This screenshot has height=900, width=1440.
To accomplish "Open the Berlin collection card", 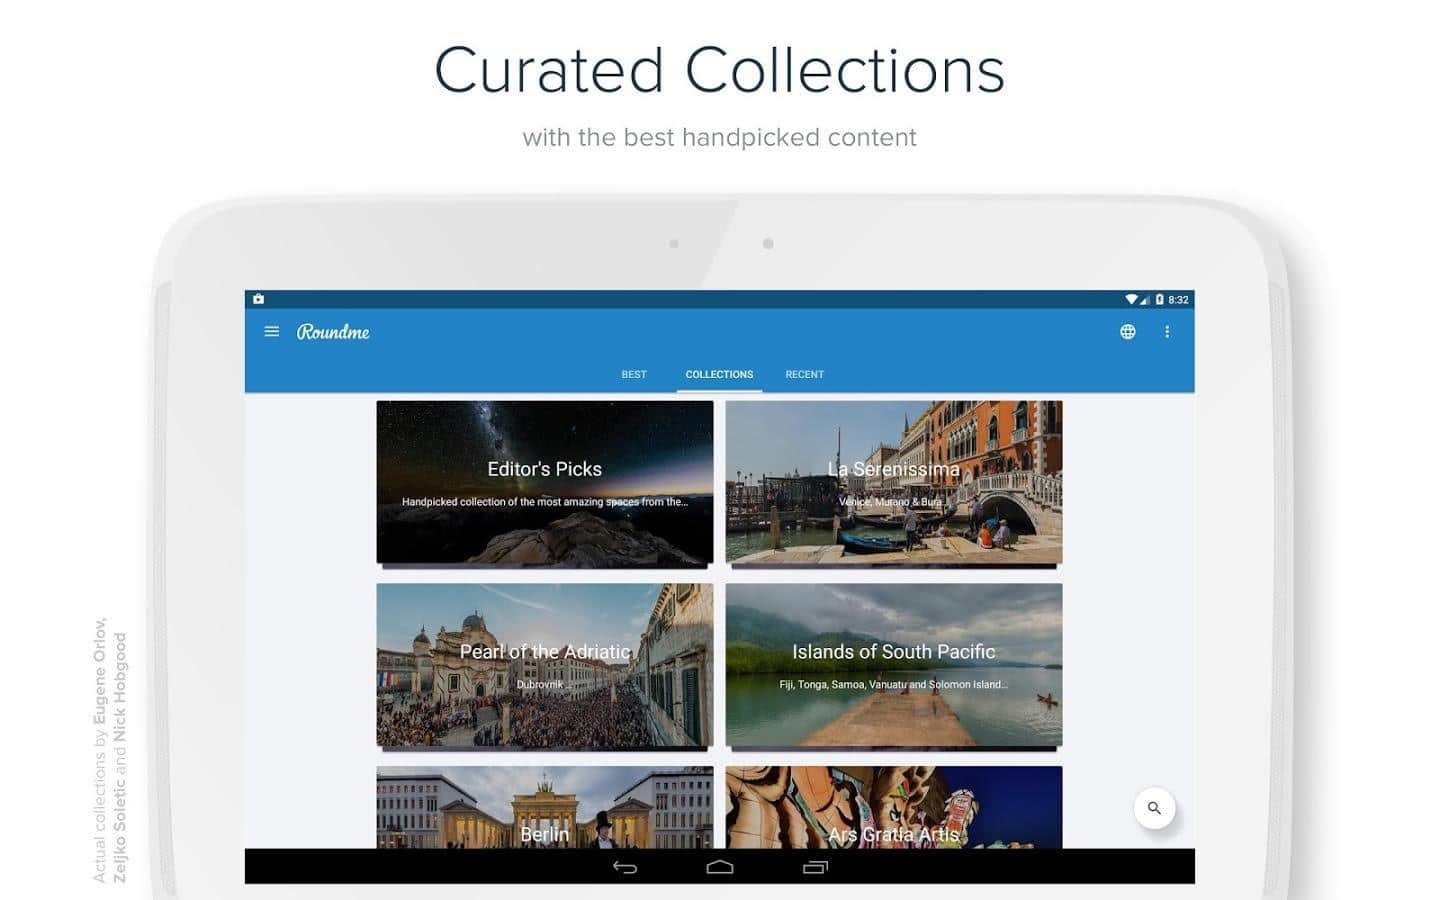I will tap(545, 810).
